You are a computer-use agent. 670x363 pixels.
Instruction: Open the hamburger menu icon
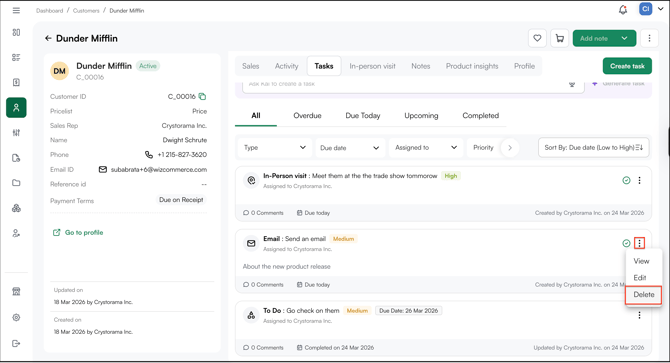pos(16,10)
